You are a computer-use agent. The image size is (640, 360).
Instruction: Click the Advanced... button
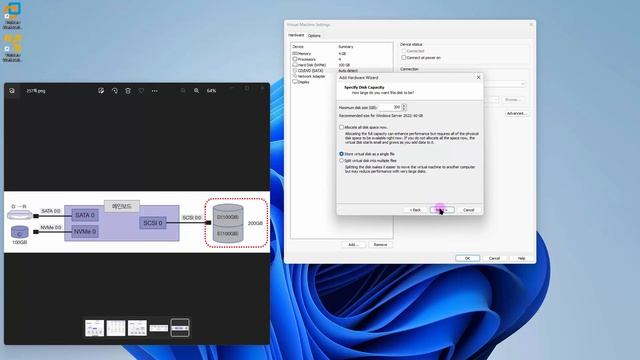pyautogui.click(x=516, y=113)
